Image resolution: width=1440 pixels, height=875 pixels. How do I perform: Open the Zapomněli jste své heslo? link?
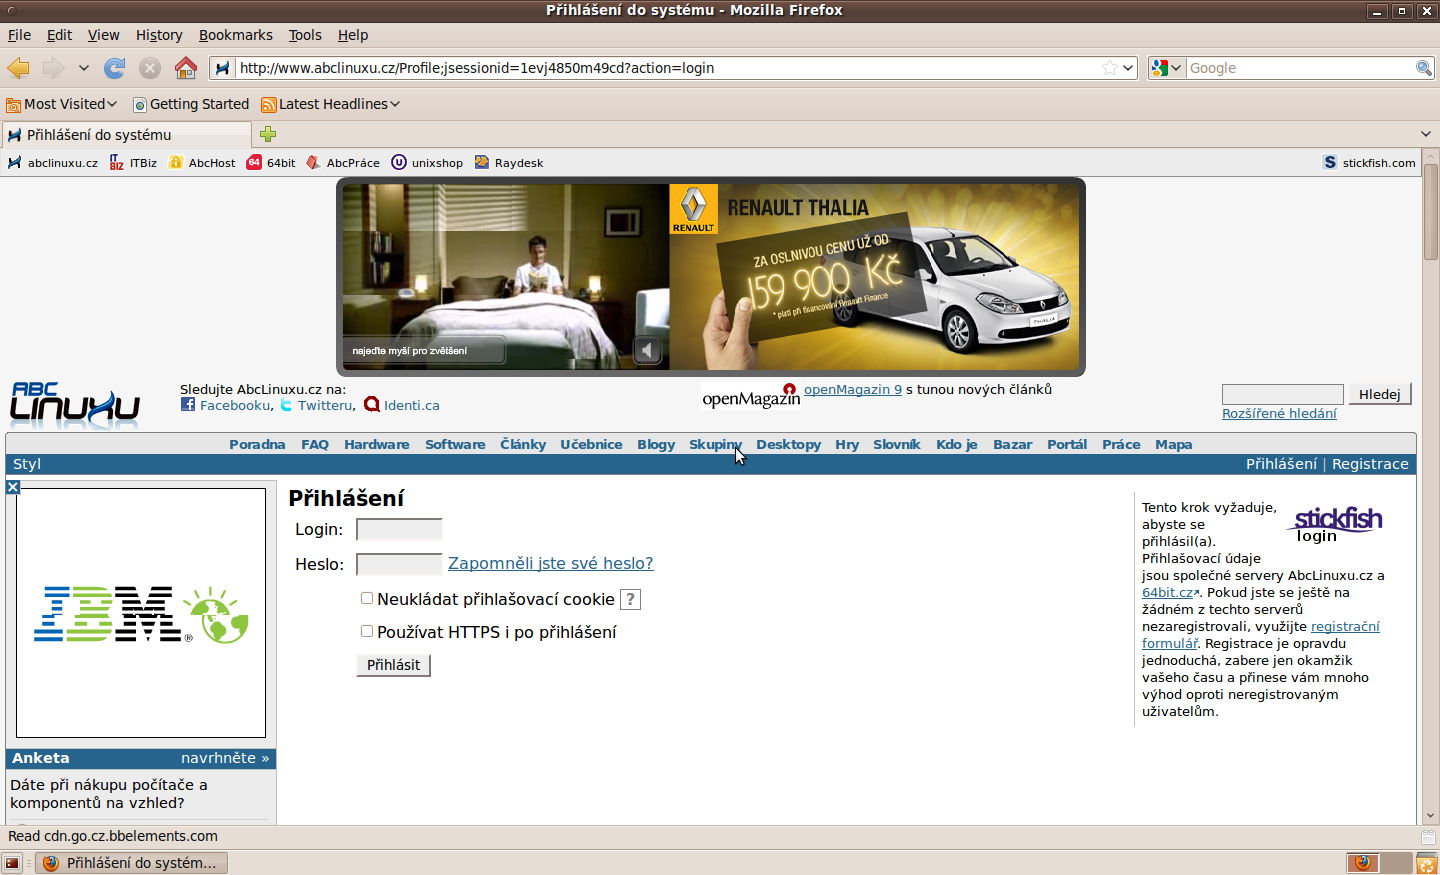pos(550,563)
